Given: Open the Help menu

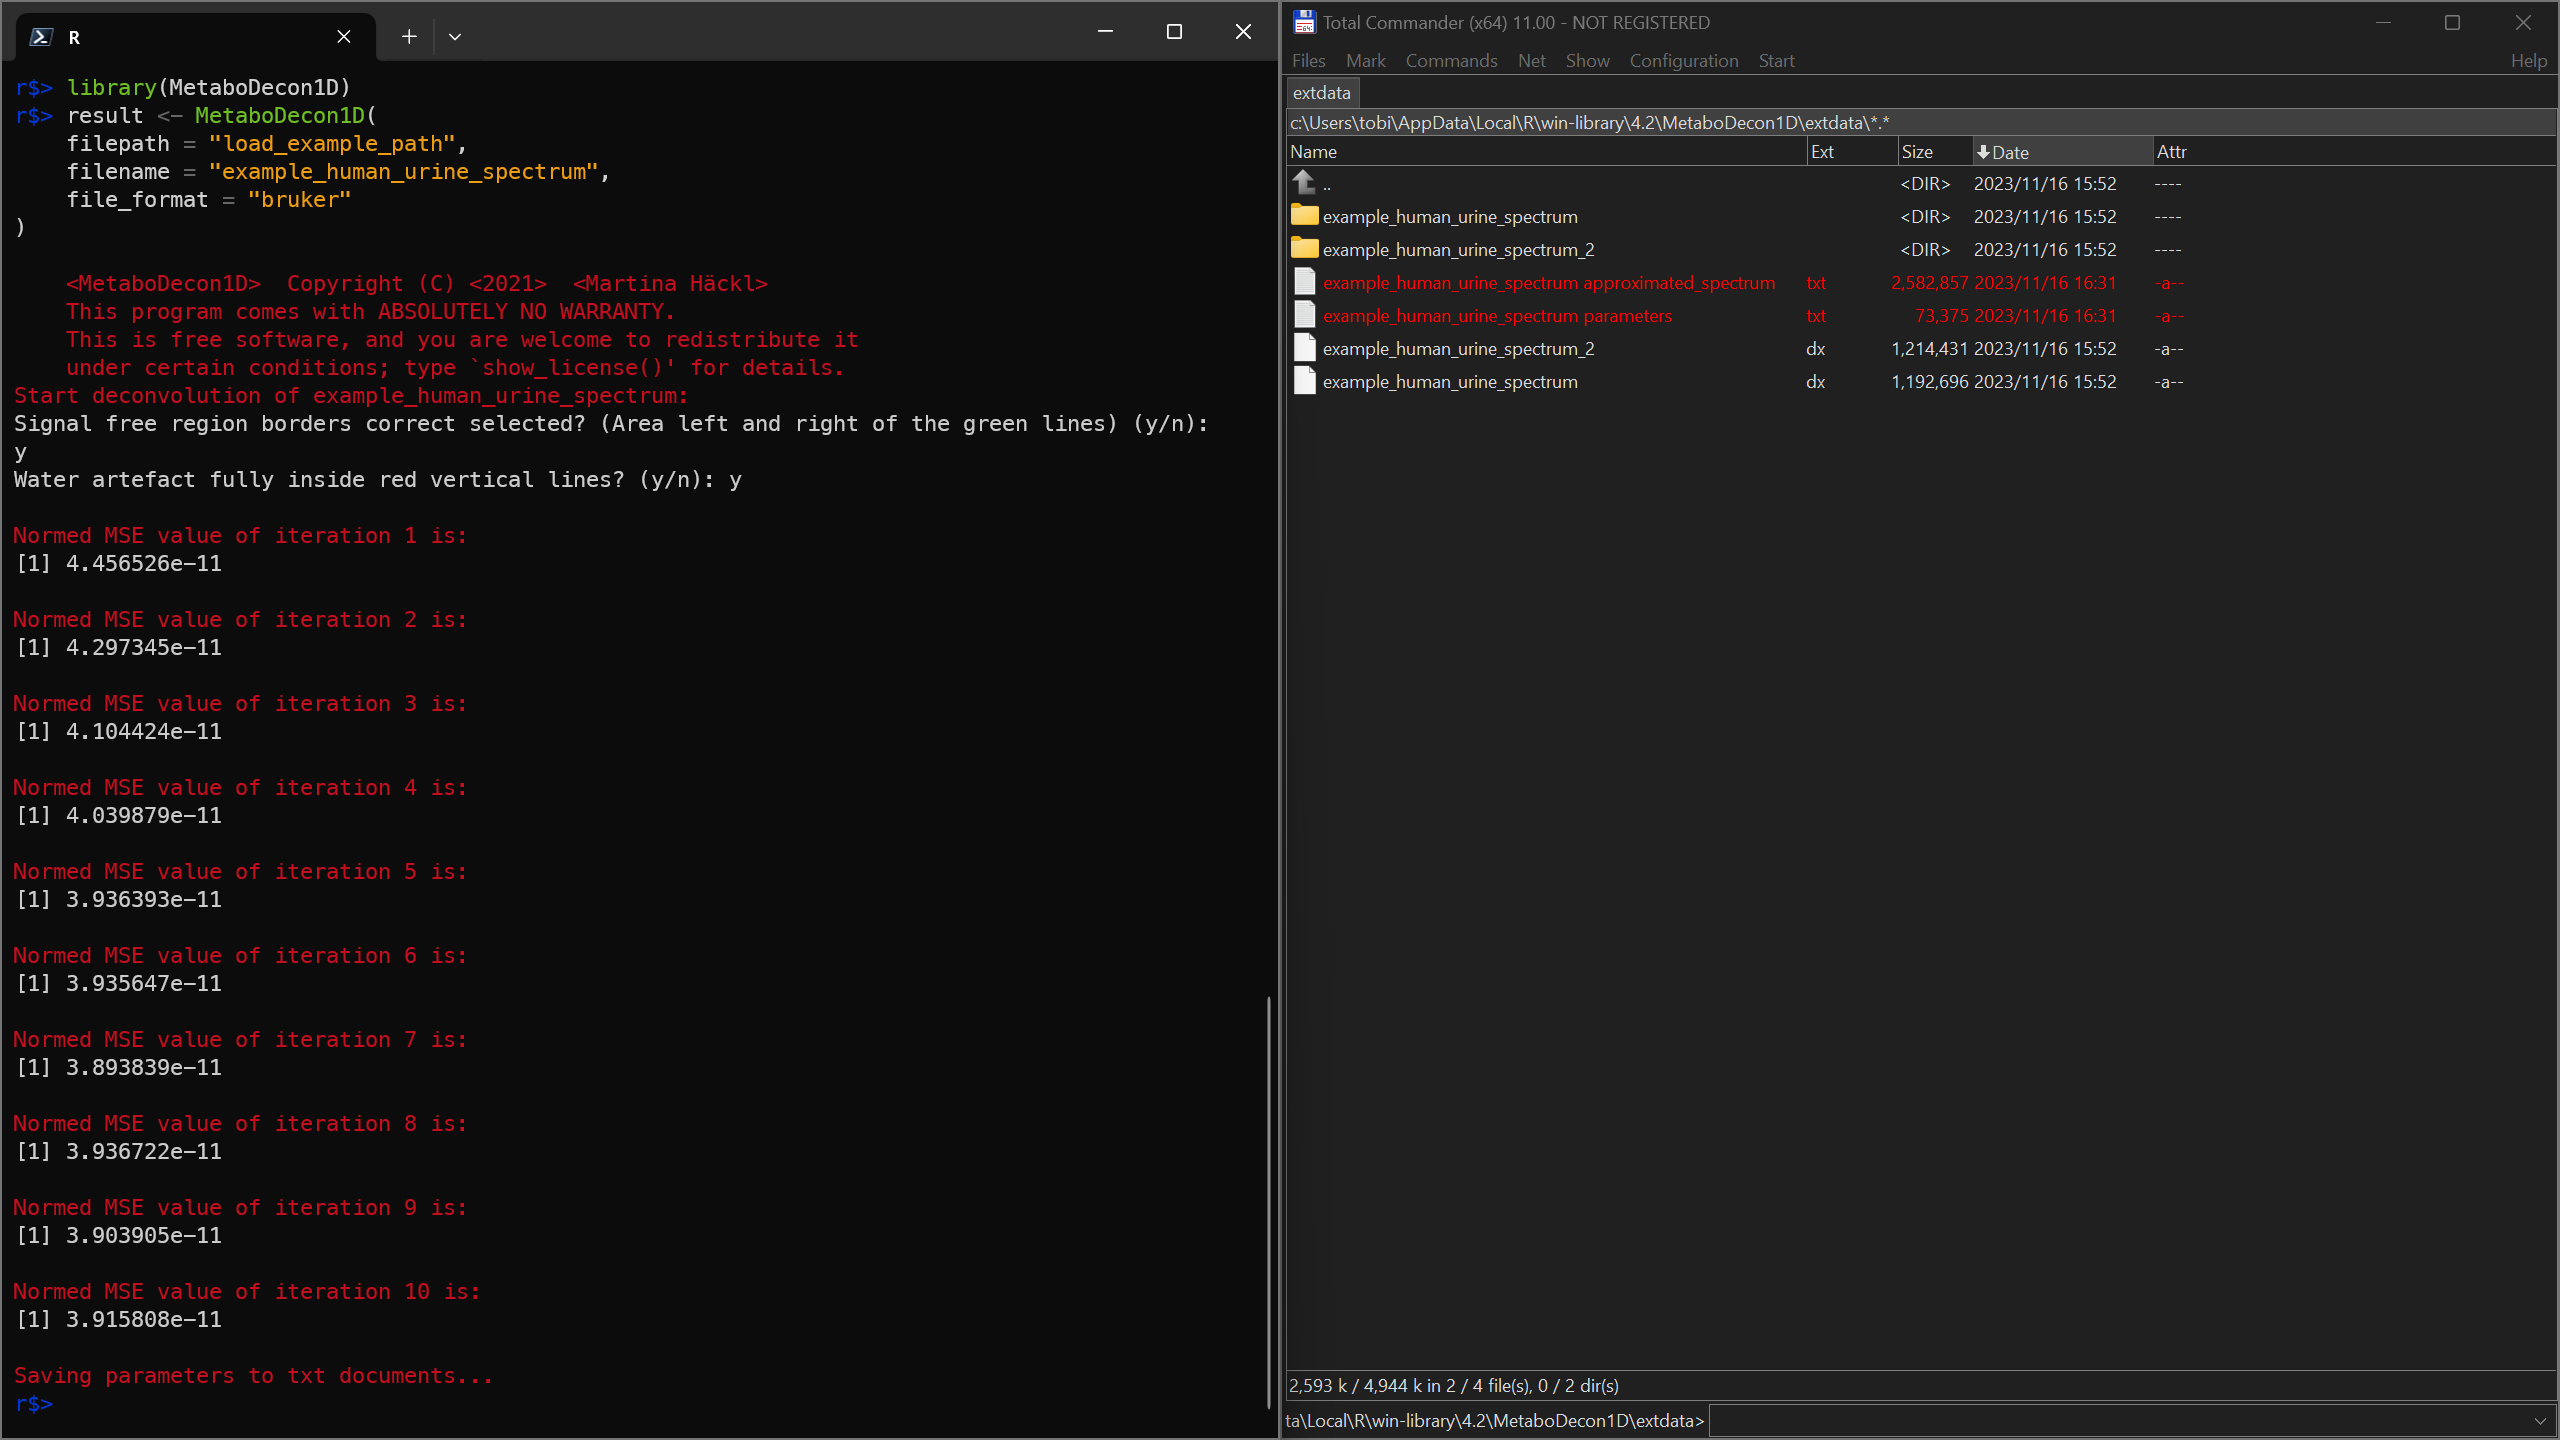Looking at the screenshot, I should point(2529,61).
